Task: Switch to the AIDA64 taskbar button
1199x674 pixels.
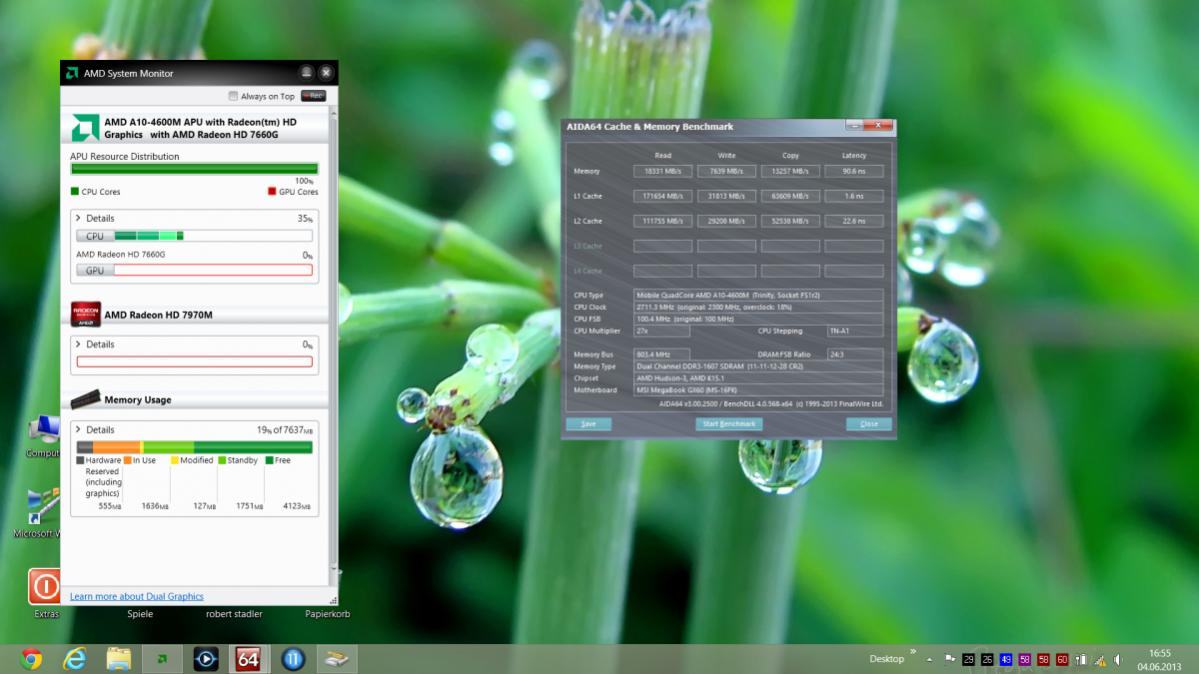Action: [249, 659]
